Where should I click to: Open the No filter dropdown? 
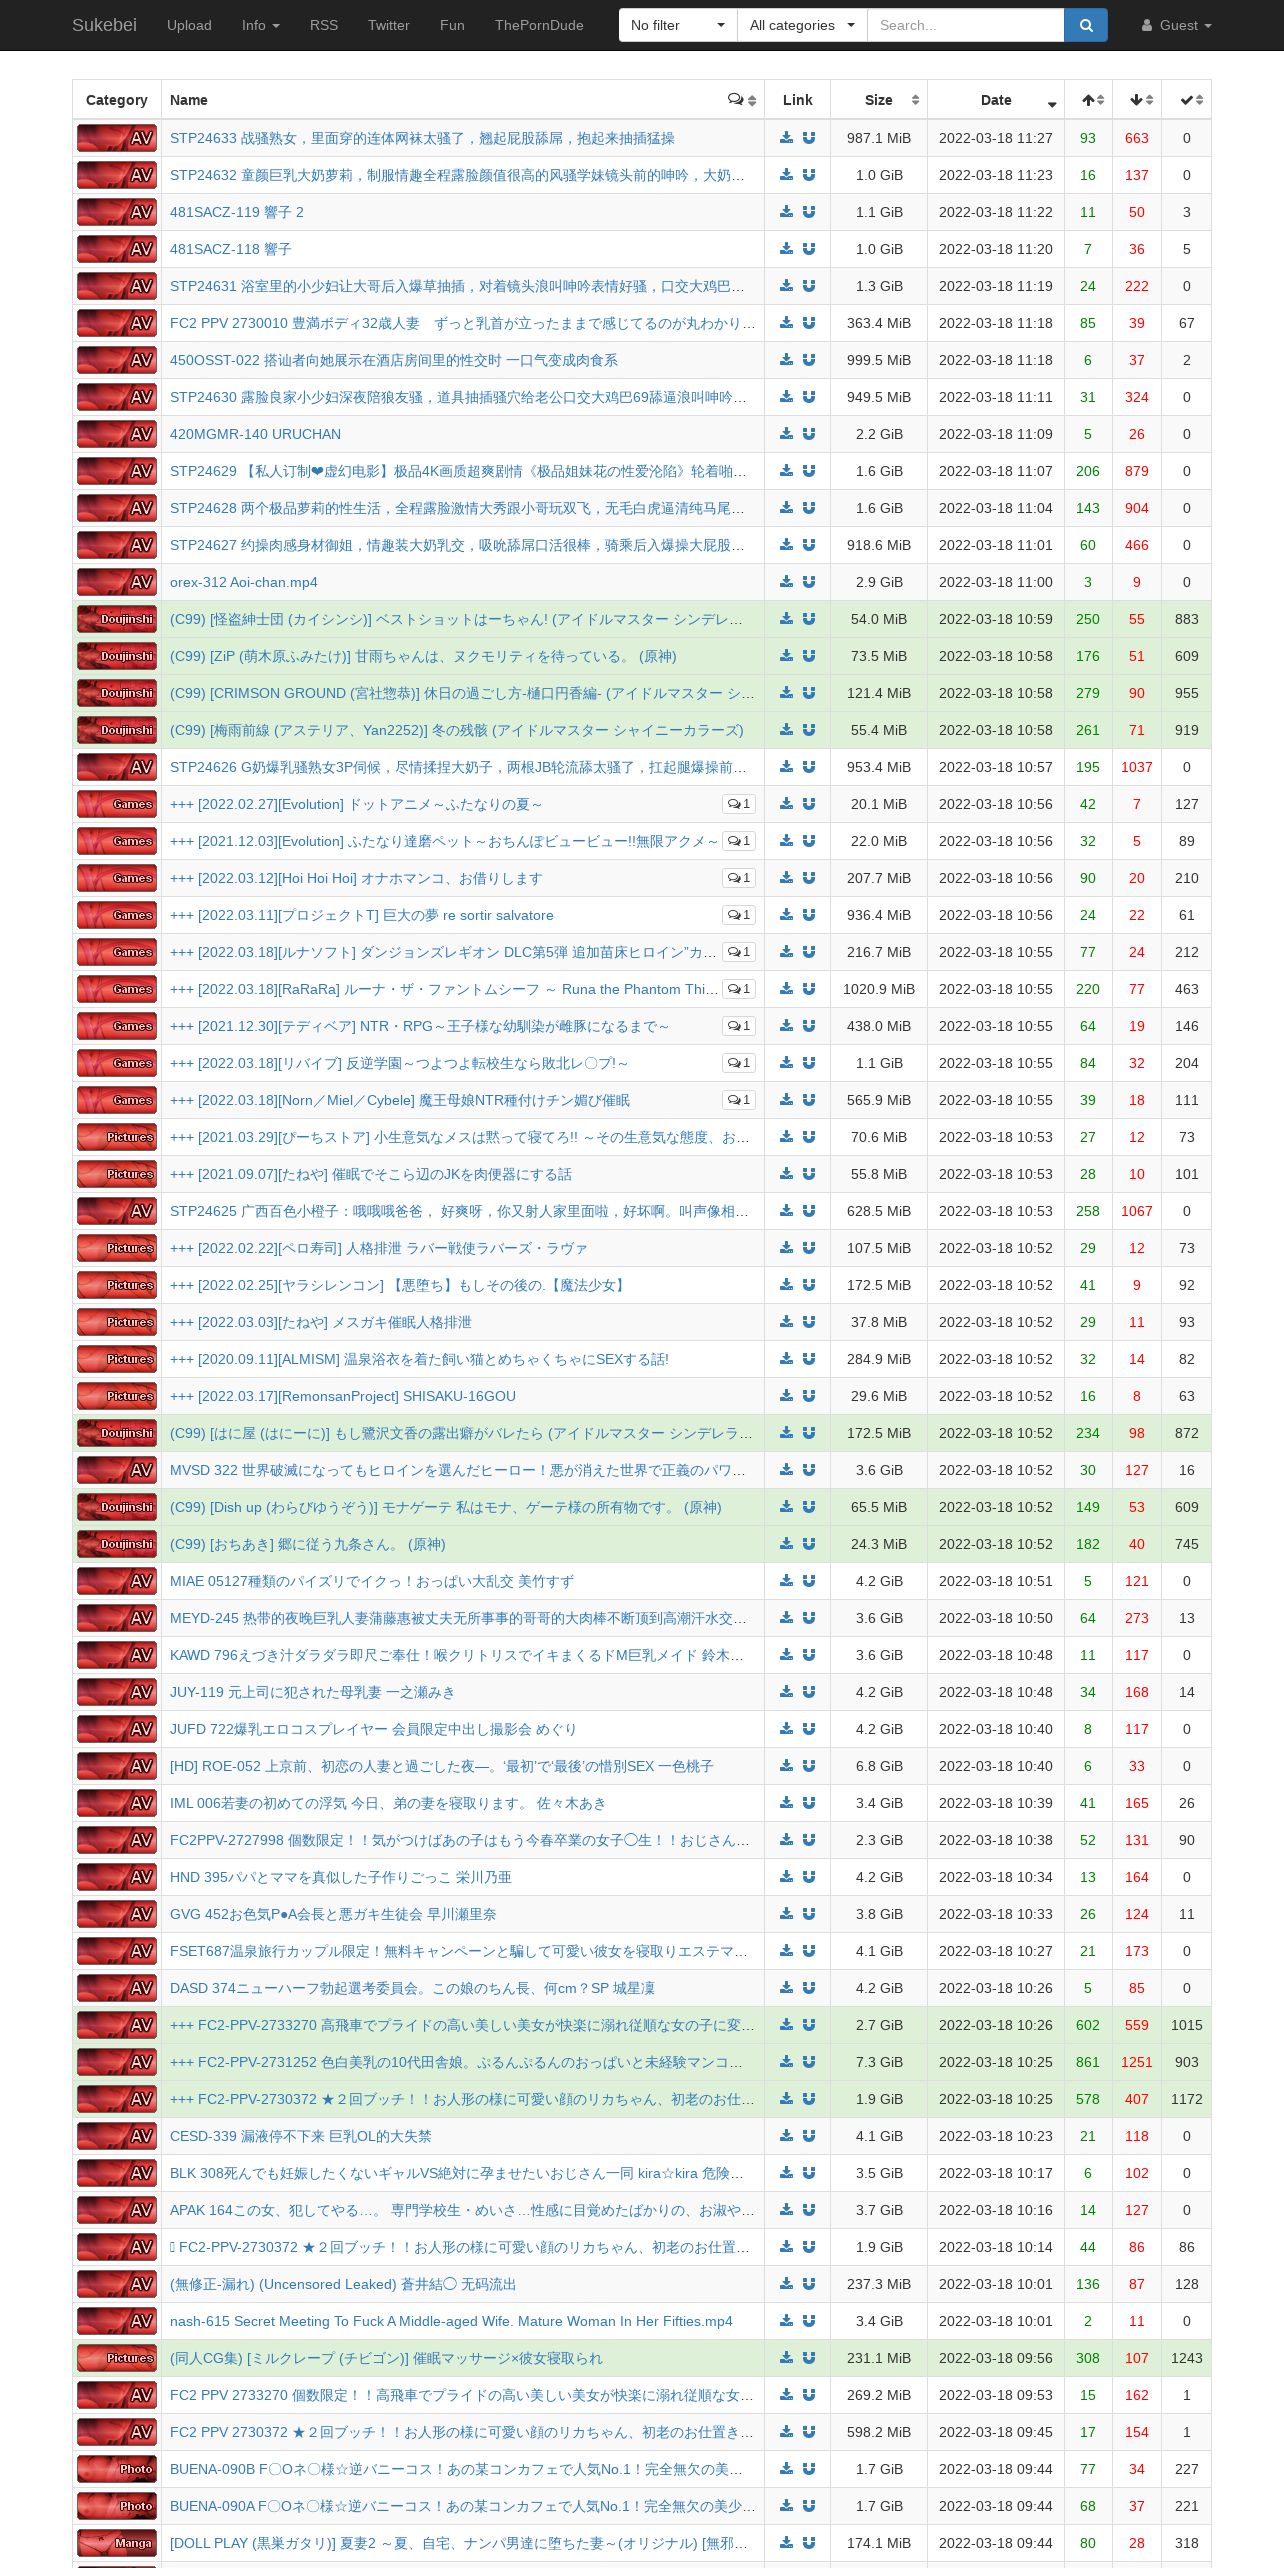(677, 25)
